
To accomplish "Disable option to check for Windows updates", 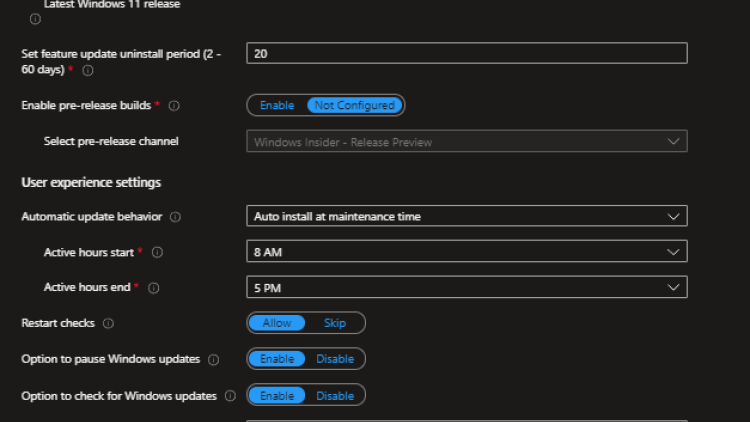I will pyautogui.click(x=335, y=396).
